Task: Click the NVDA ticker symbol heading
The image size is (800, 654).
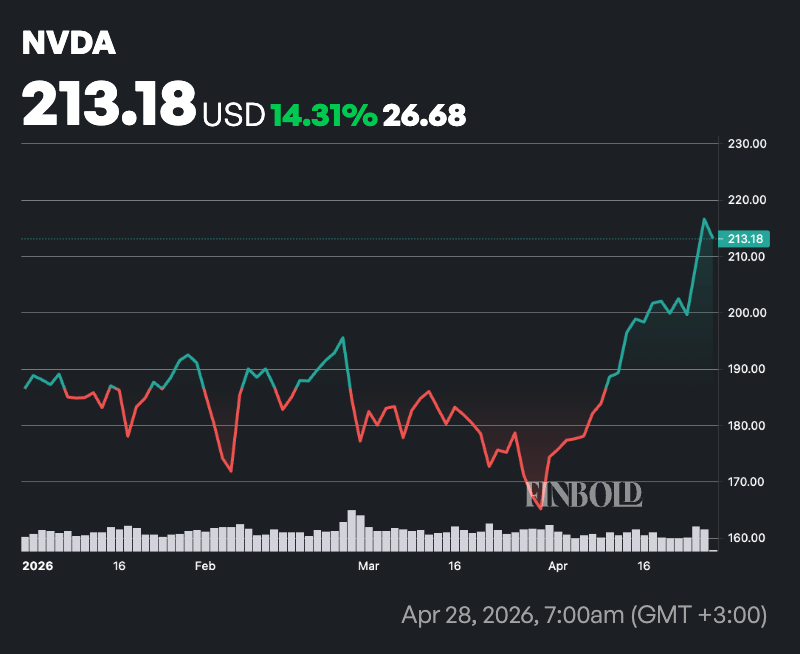Action: 70,44
